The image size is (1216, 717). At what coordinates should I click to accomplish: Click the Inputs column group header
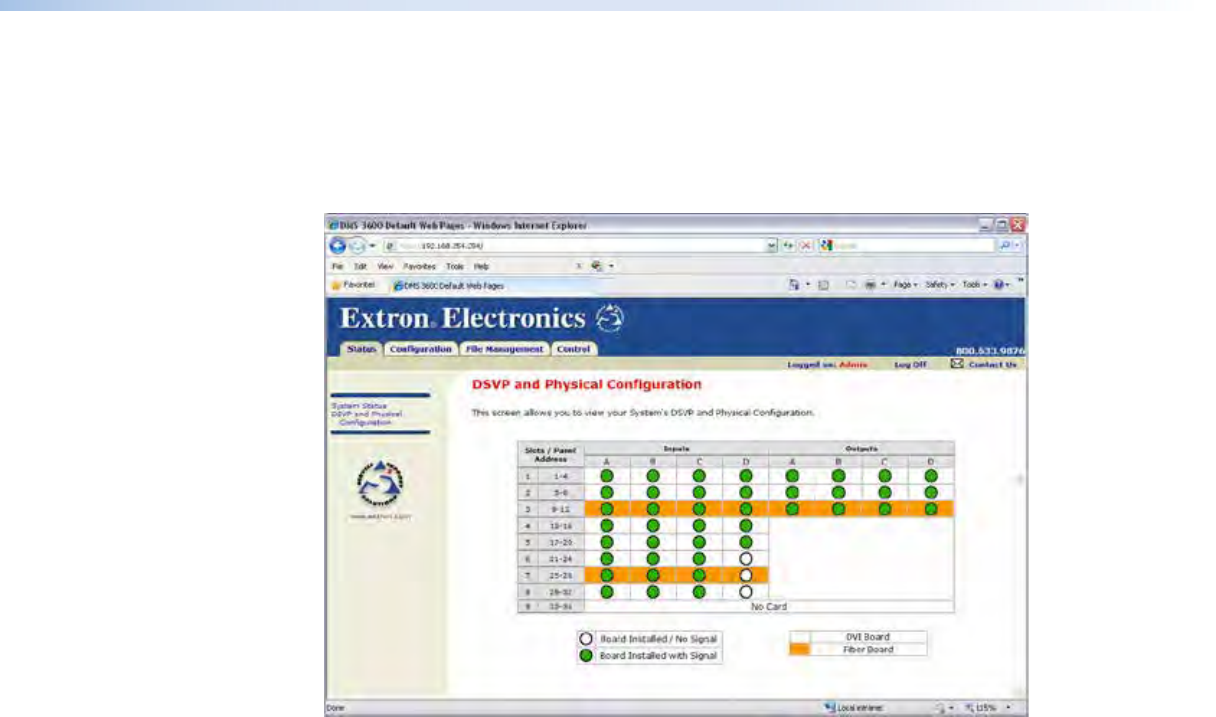click(676, 448)
